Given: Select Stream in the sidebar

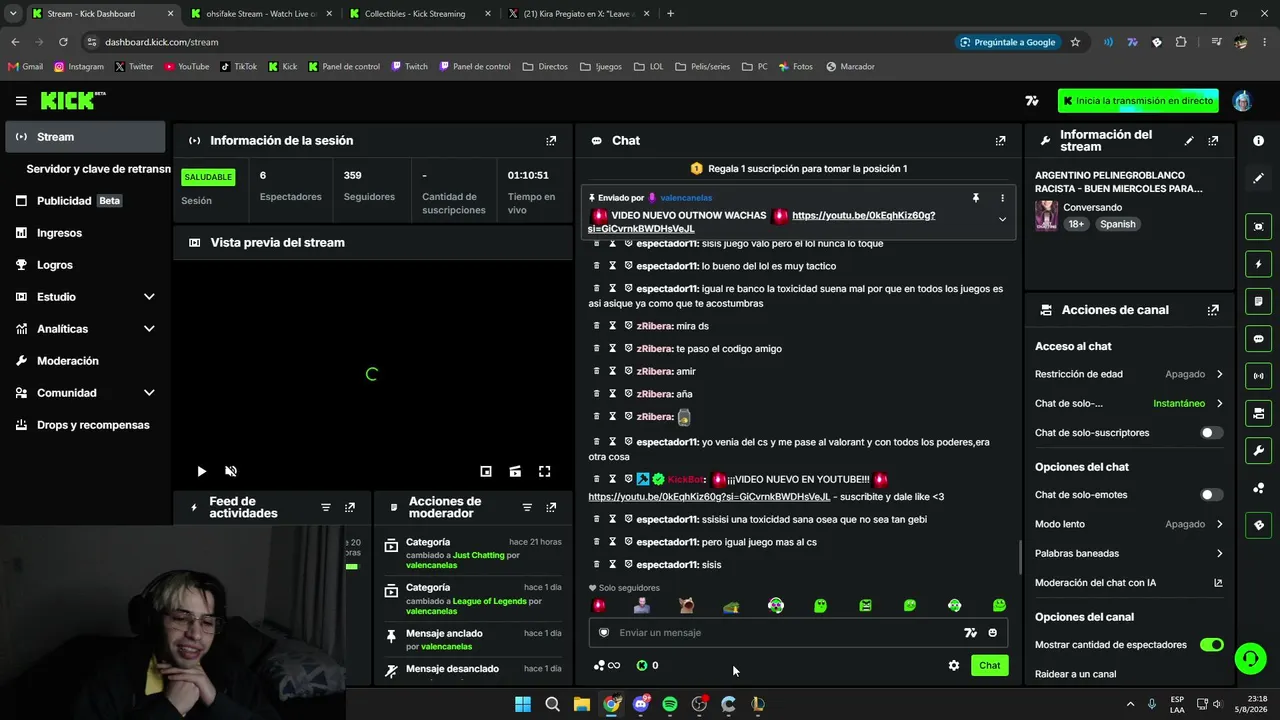Looking at the screenshot, I should [85, 137].
